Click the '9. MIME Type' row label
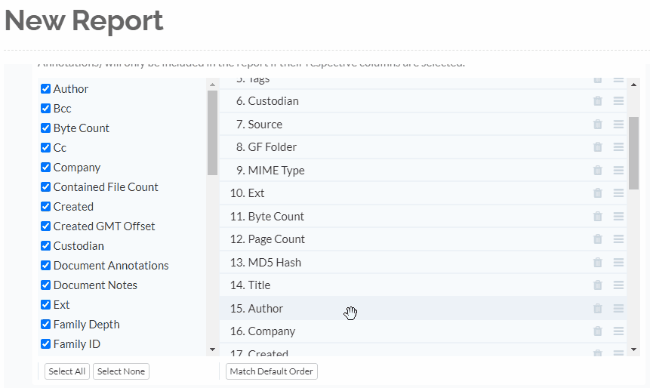Image resolution: width=650 pixels, height=388 pixels. [270, 170]
